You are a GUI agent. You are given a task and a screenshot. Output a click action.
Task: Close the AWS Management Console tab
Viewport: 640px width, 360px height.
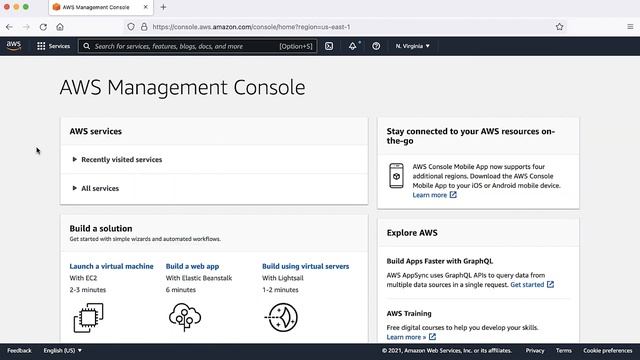click(145, 7)
